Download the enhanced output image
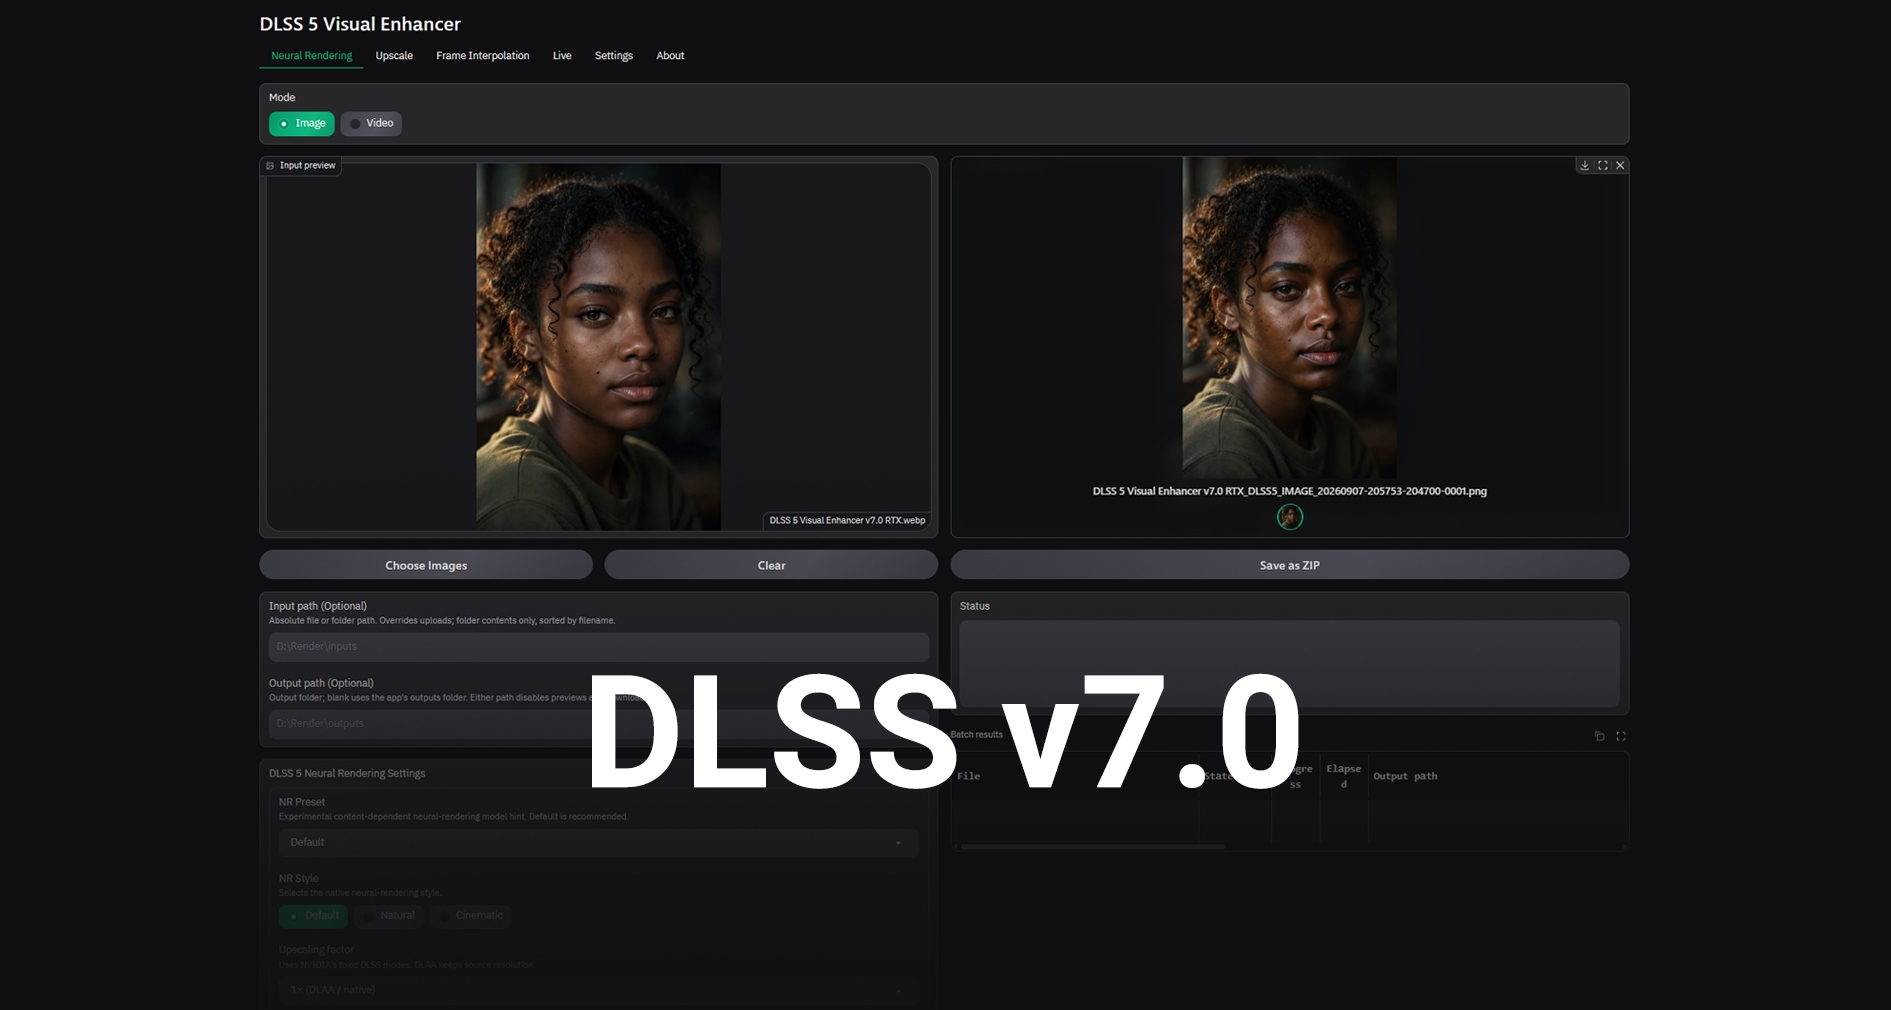This screenshot has height=1010, width=1891. (1585, 165)
